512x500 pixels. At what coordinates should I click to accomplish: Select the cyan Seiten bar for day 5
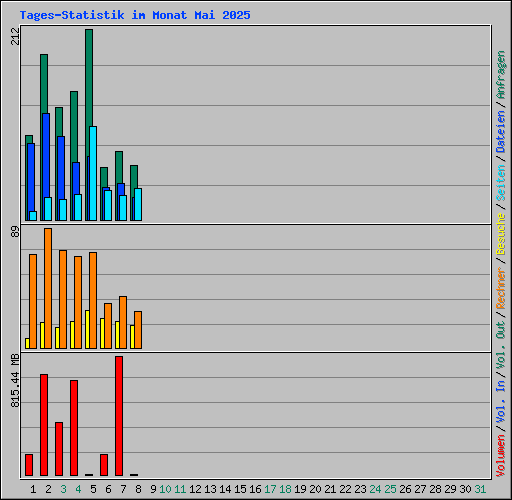point(93,173)
